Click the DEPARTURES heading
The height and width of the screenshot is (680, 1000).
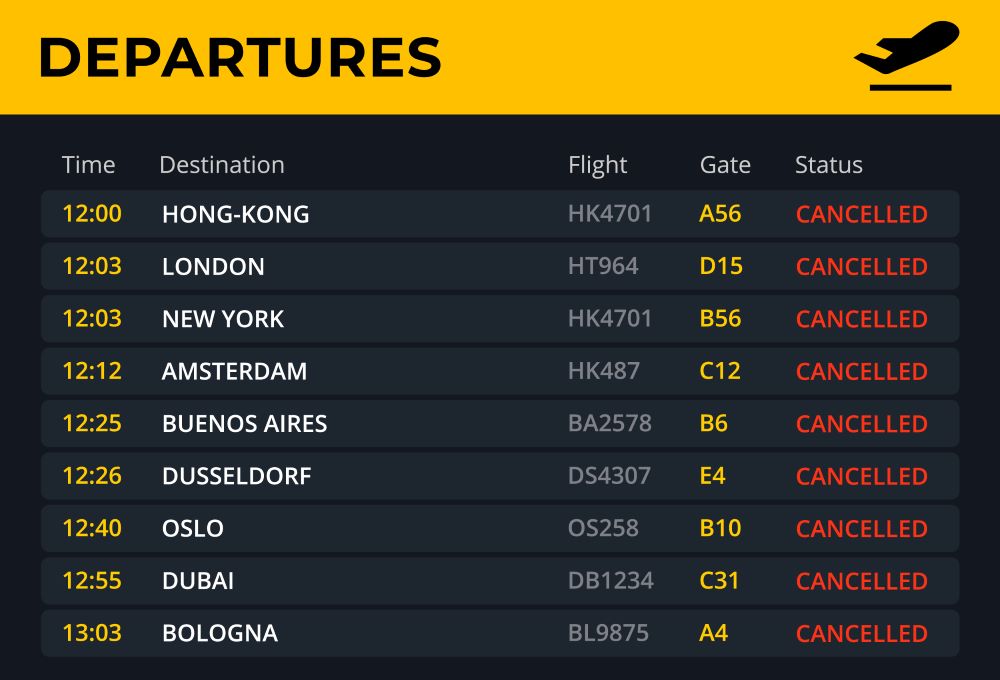[240, 57]
